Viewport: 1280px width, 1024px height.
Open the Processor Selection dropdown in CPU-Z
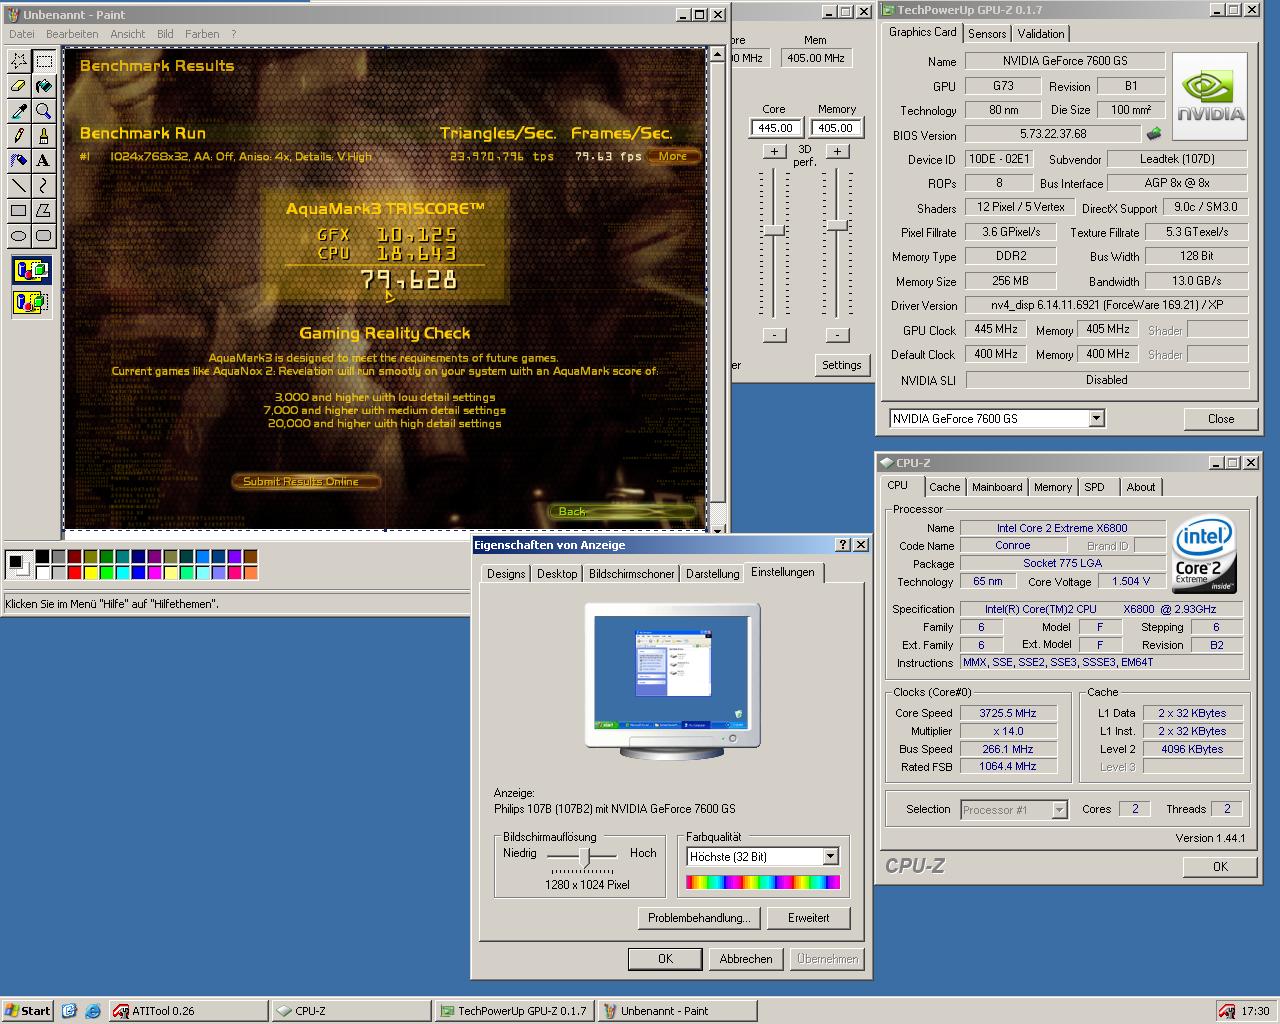[x=1059, y=810]
